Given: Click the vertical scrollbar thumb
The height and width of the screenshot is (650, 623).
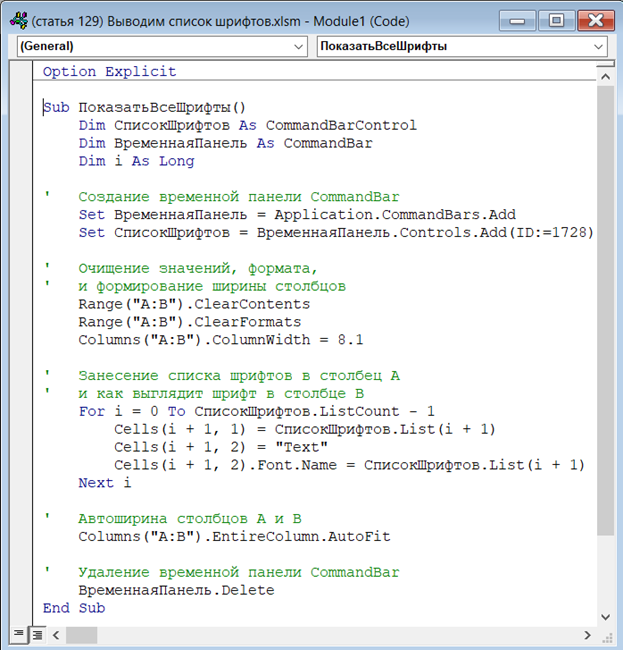Looking at the screenshot, I should pos(605,310).
